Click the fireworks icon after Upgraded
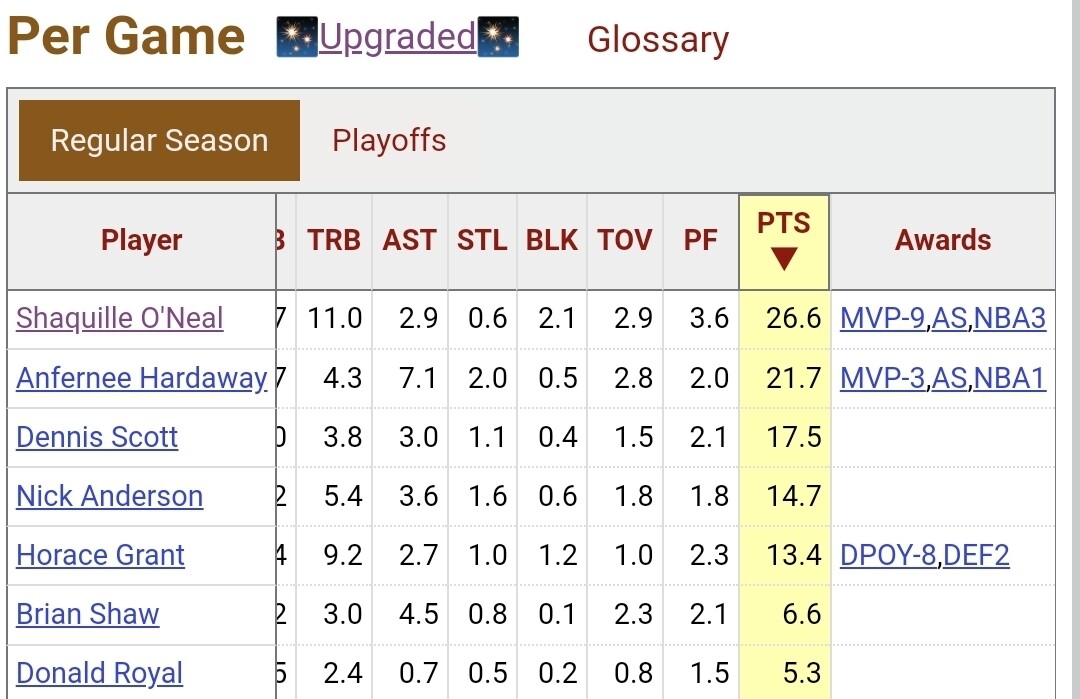 (x=498, y=38)
